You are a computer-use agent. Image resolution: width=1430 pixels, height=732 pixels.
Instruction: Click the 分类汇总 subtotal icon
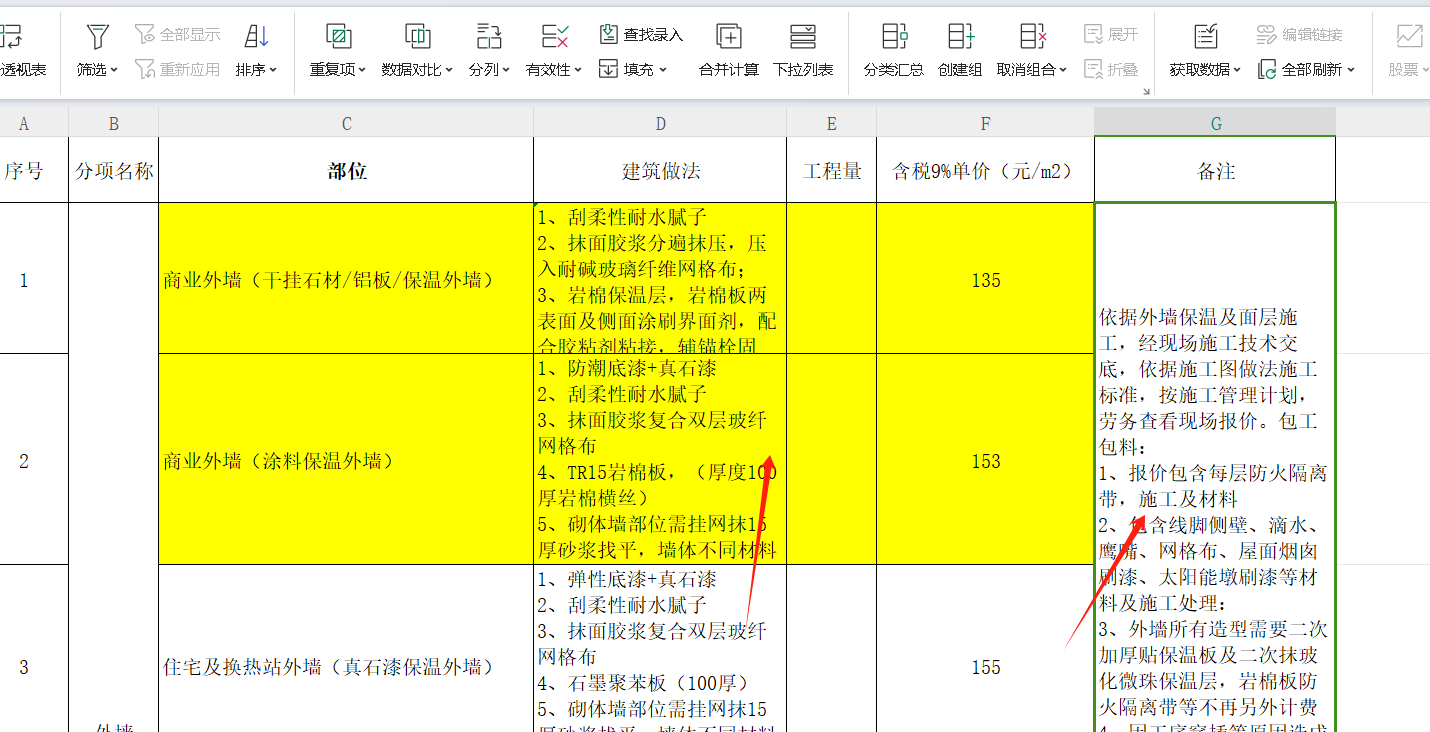(x=894, y=36)
